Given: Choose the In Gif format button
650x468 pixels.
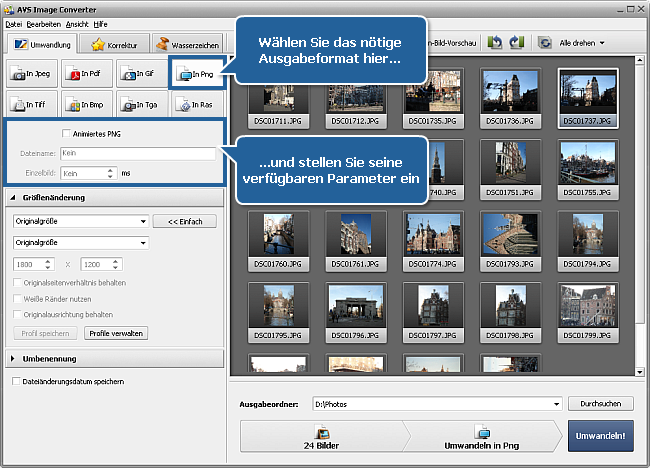Looking at the screenshot, I should pyautogui.click(x=141, y=74).
